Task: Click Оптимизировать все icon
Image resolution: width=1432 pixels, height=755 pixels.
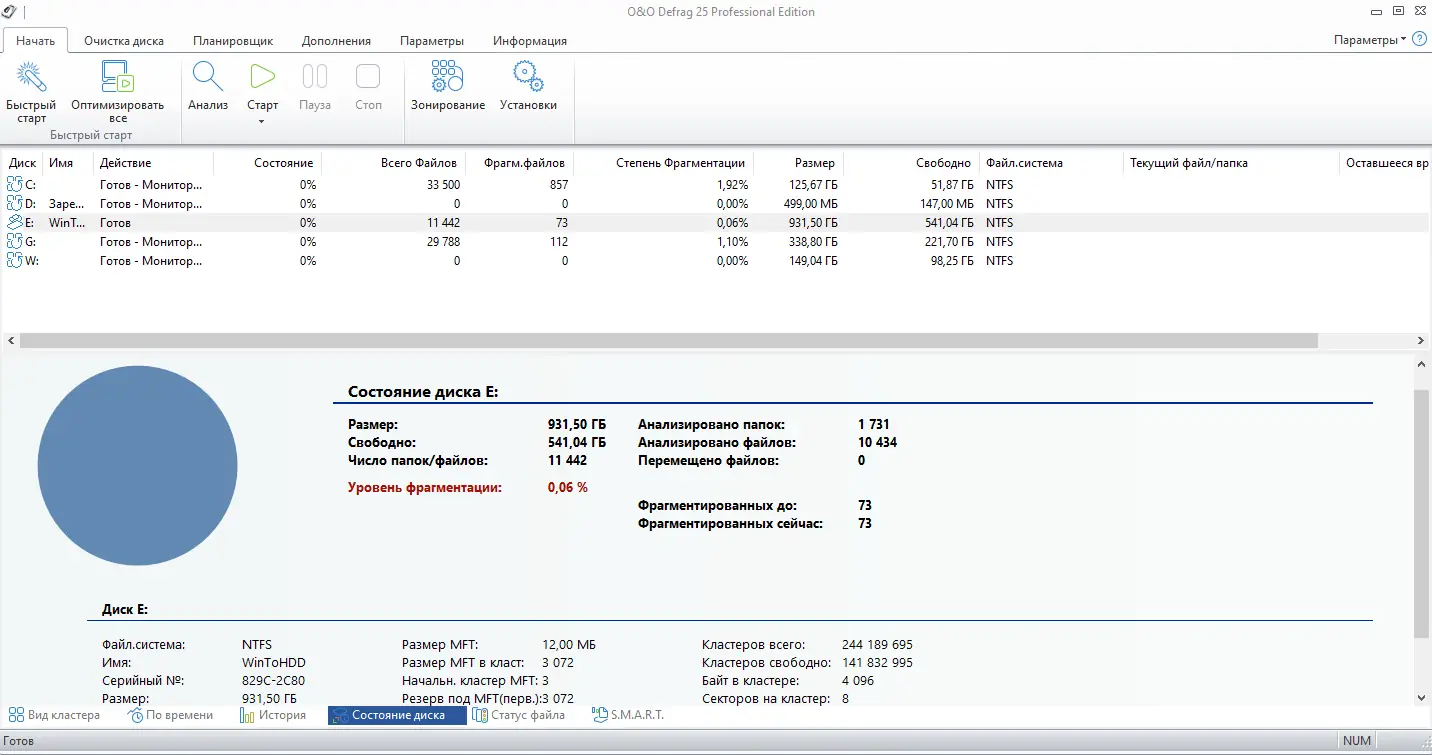Action: (117, 77)
